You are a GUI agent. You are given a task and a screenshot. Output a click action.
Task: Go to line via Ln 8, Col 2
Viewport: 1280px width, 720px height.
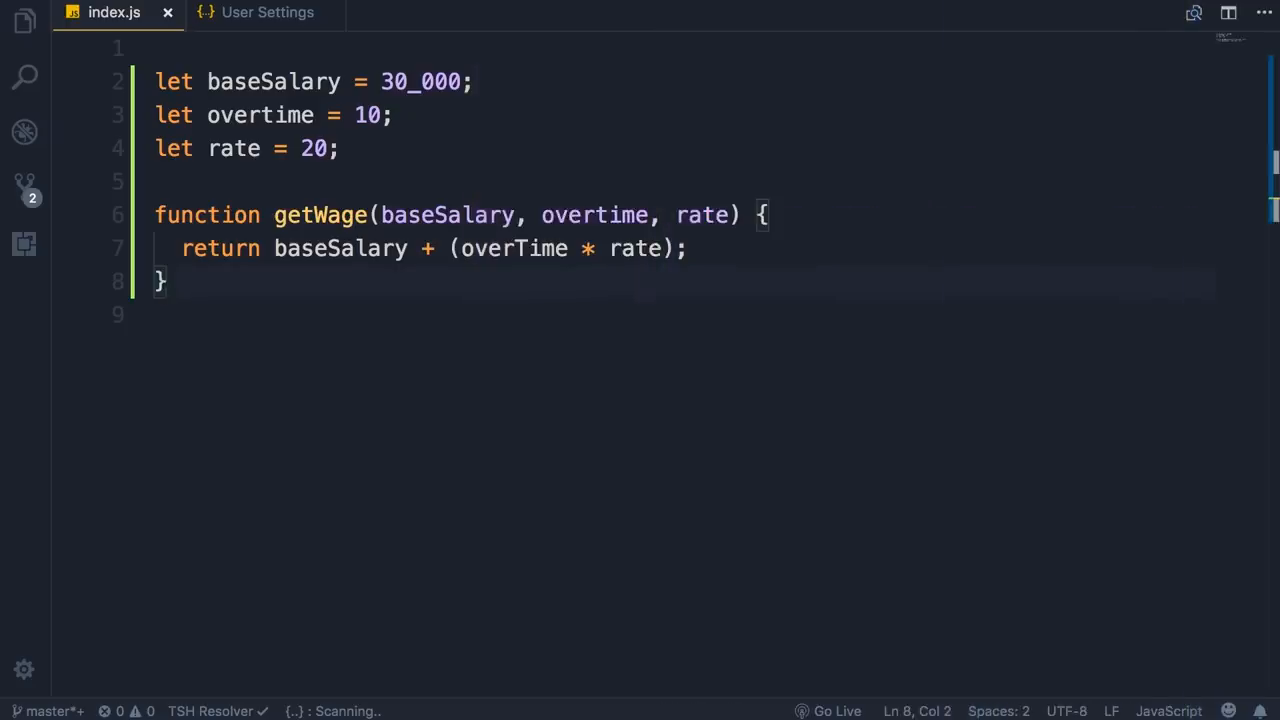pos(917,711)
